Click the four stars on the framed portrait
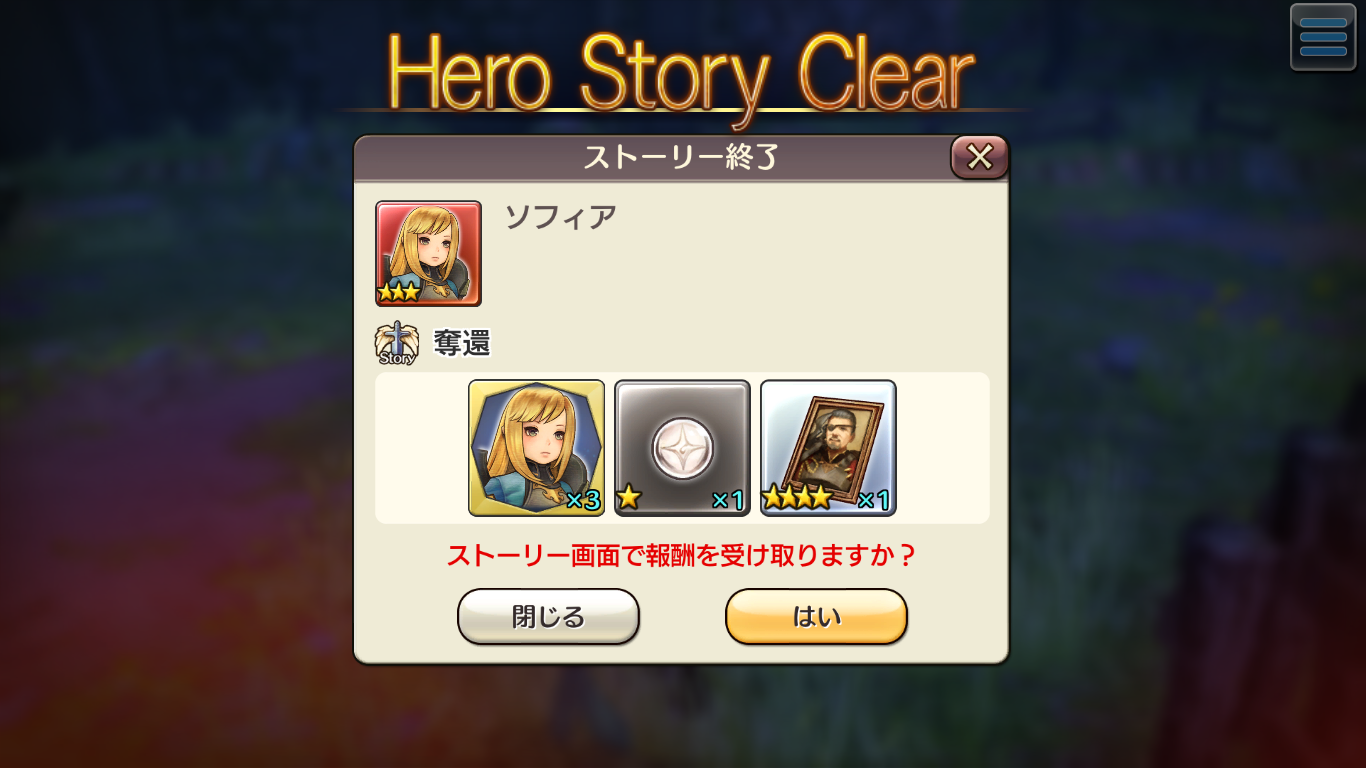The height and width of the screenshot is (768, 1366). point(797,497)
